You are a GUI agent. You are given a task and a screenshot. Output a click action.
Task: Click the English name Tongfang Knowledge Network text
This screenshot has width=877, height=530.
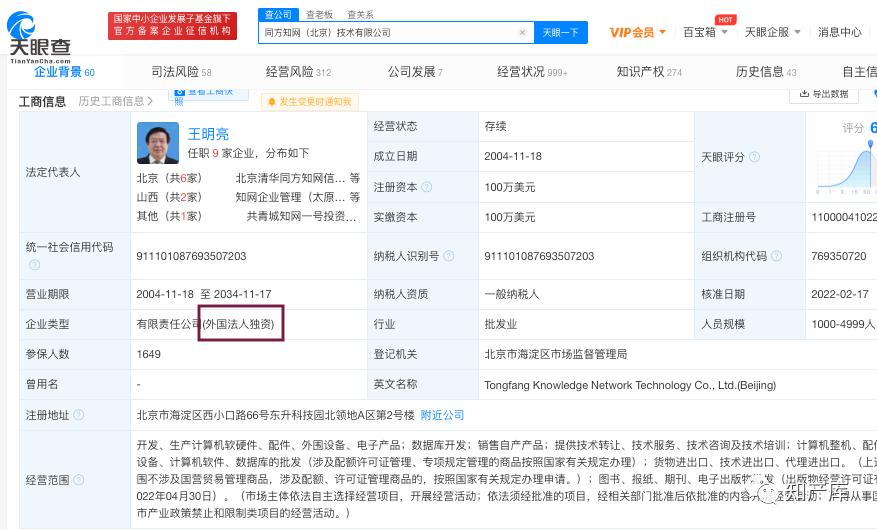click(x=630, y=385)
